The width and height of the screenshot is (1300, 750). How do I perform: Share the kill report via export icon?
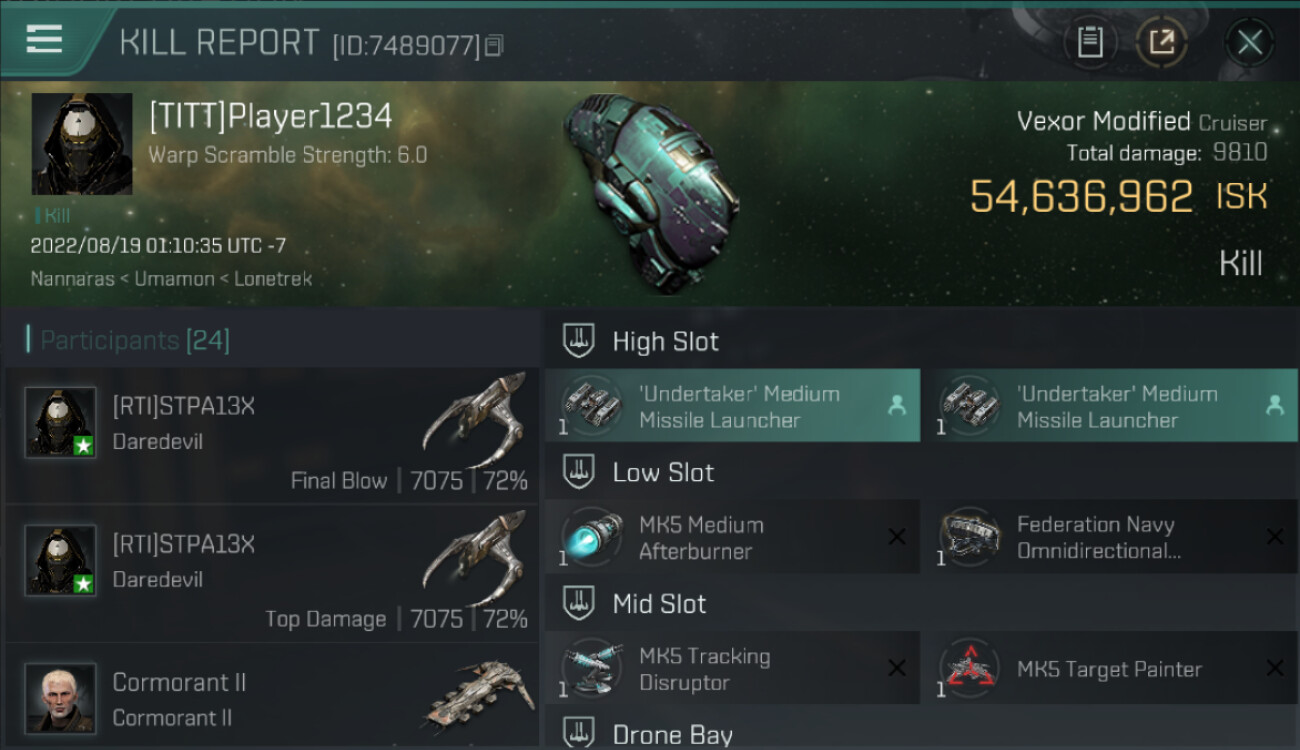pyautogui.click(x=1161, y=42)
